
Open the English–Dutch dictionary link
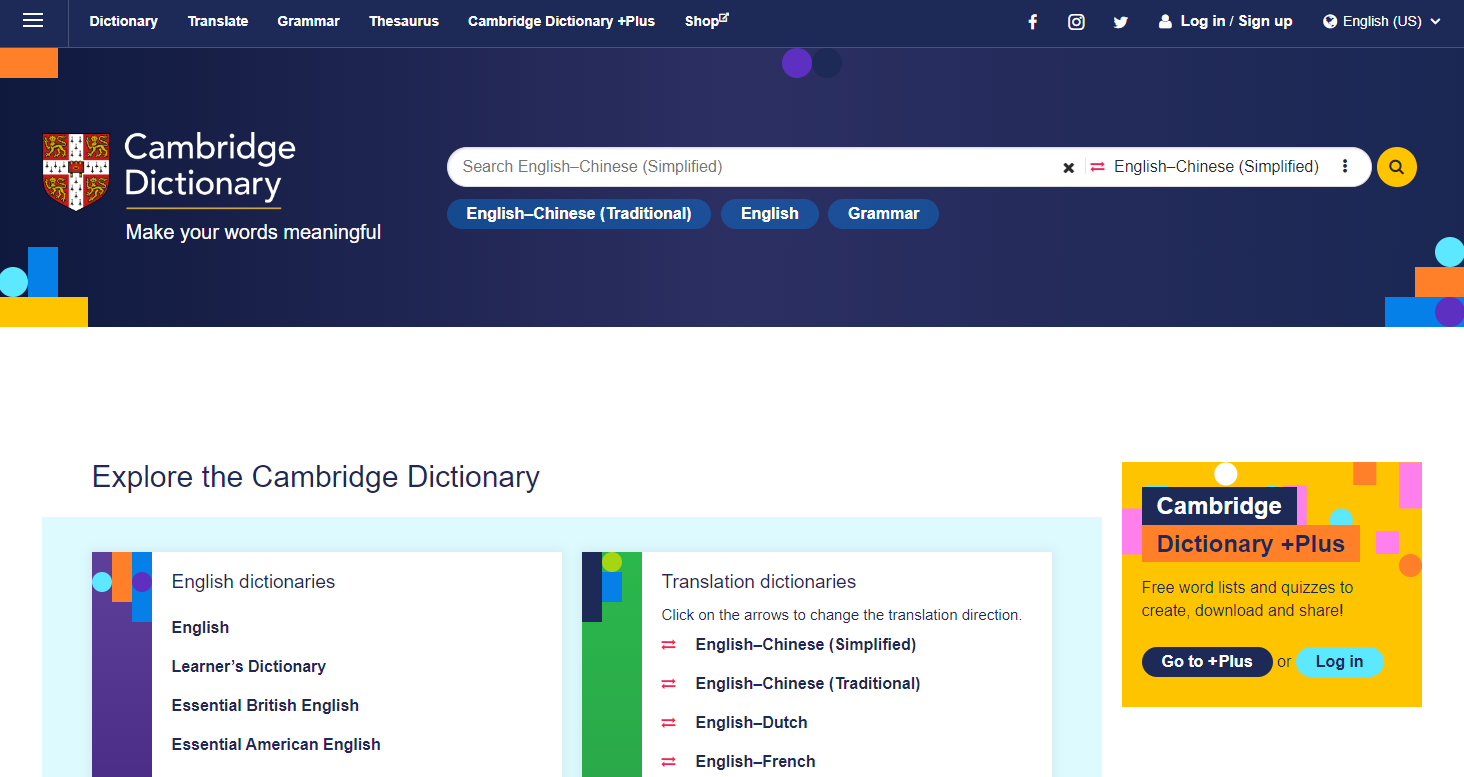pos(751,723)
